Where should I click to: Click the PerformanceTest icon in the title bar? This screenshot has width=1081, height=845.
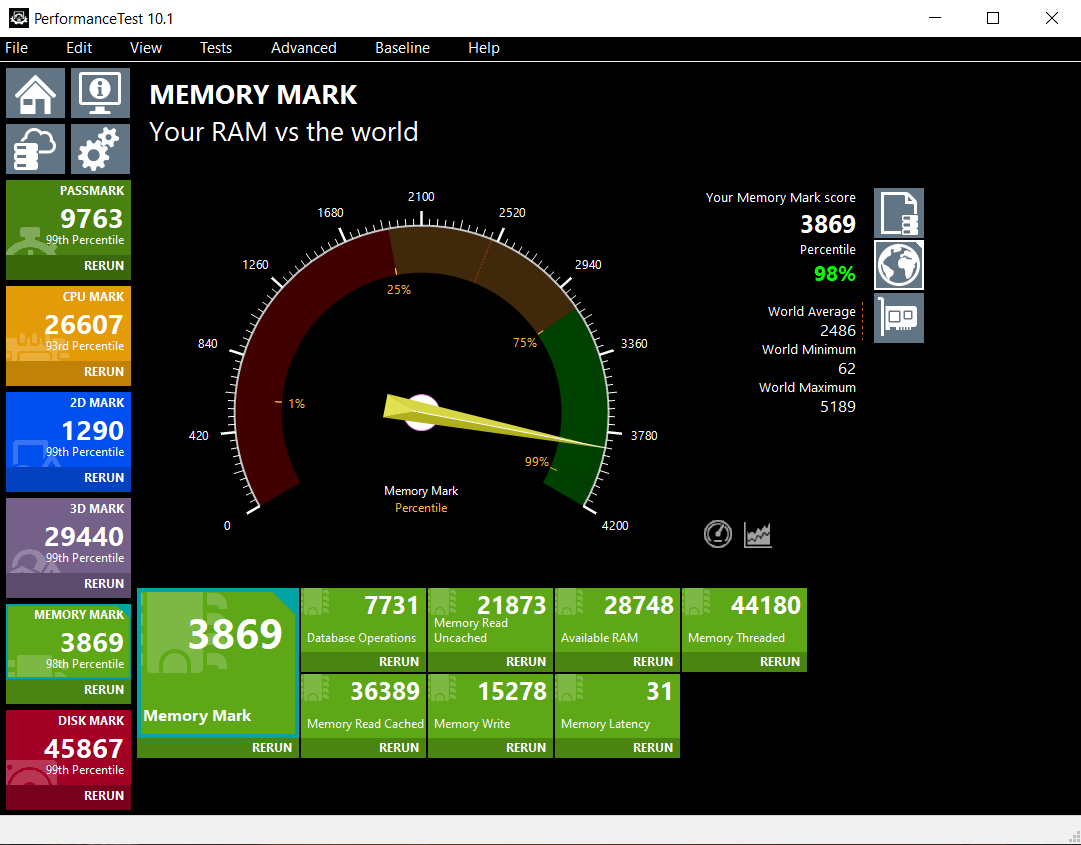(x=16, y=17)
